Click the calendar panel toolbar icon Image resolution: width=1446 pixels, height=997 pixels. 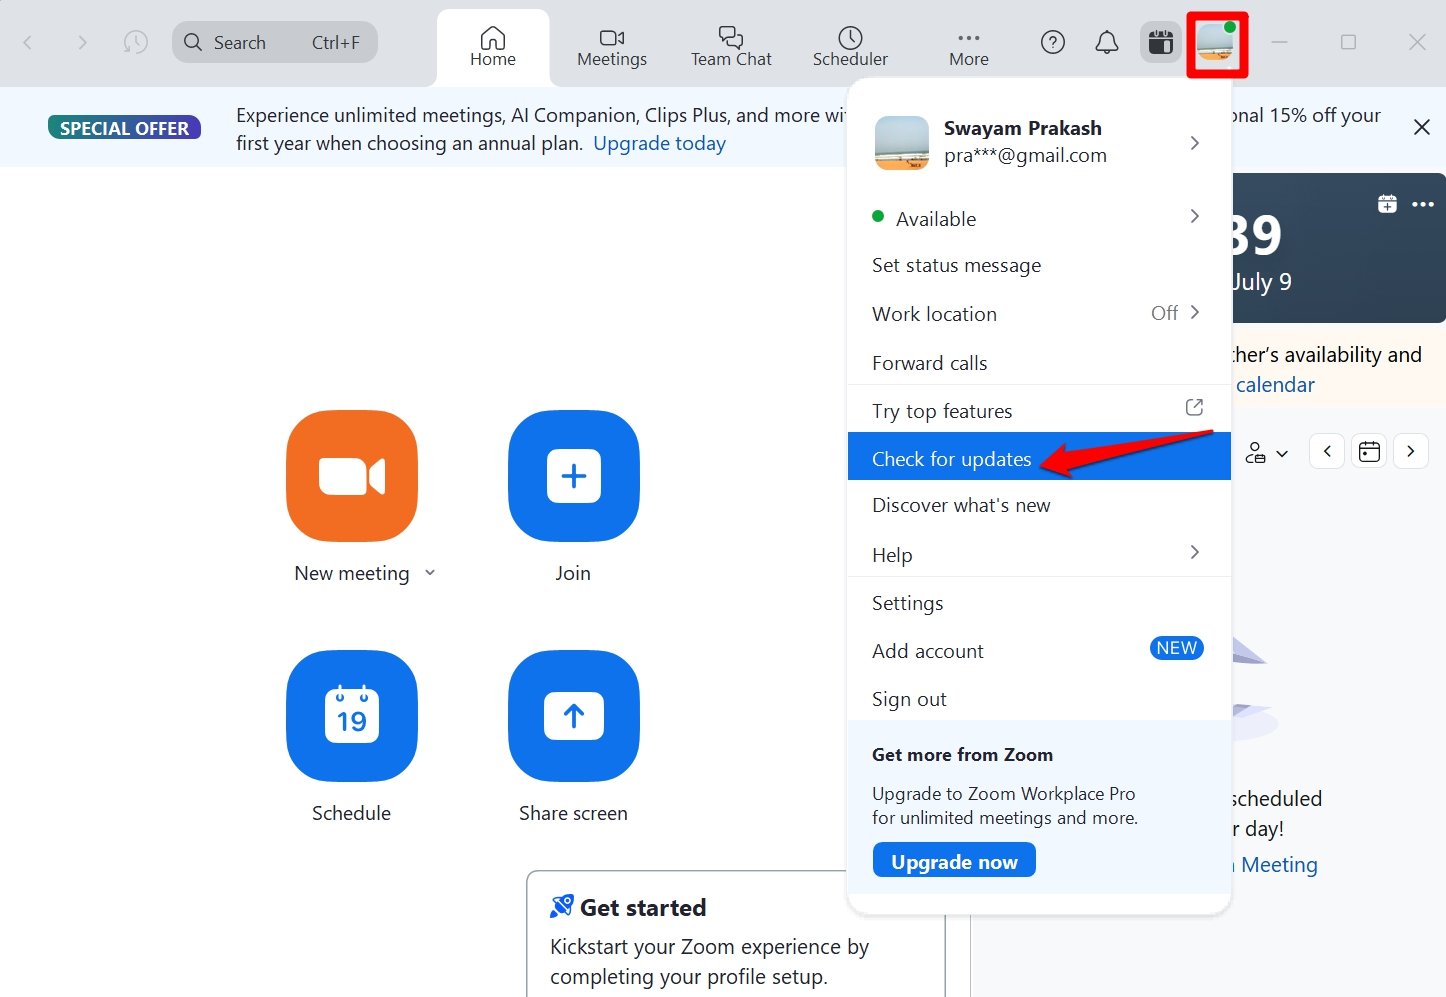[x=1161, y=42]
